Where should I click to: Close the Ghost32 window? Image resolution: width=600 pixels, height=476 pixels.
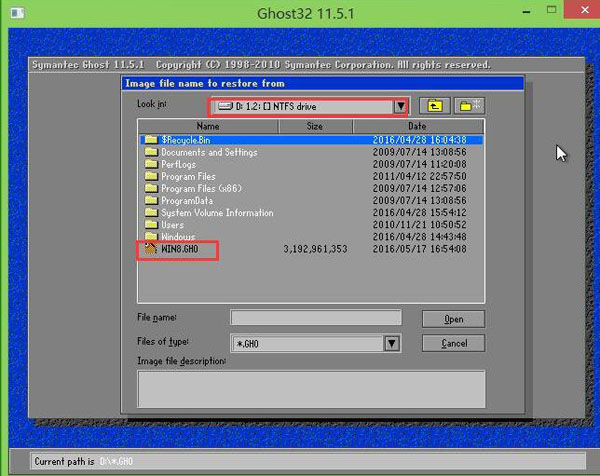584,10
